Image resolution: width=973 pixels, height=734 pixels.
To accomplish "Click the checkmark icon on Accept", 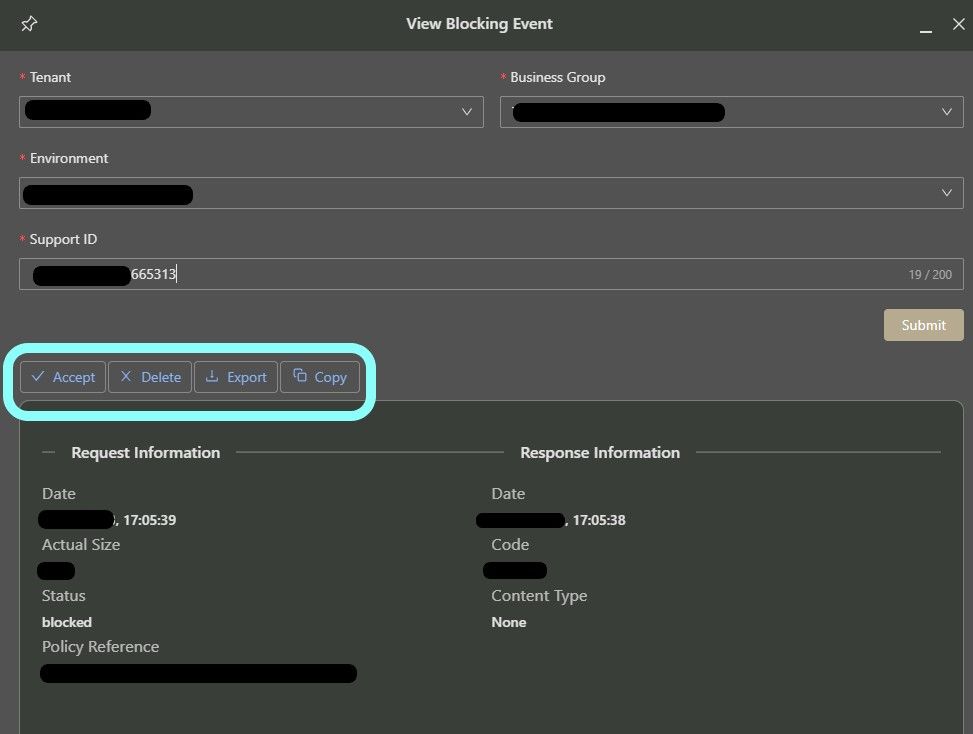I will pos(38,377).
